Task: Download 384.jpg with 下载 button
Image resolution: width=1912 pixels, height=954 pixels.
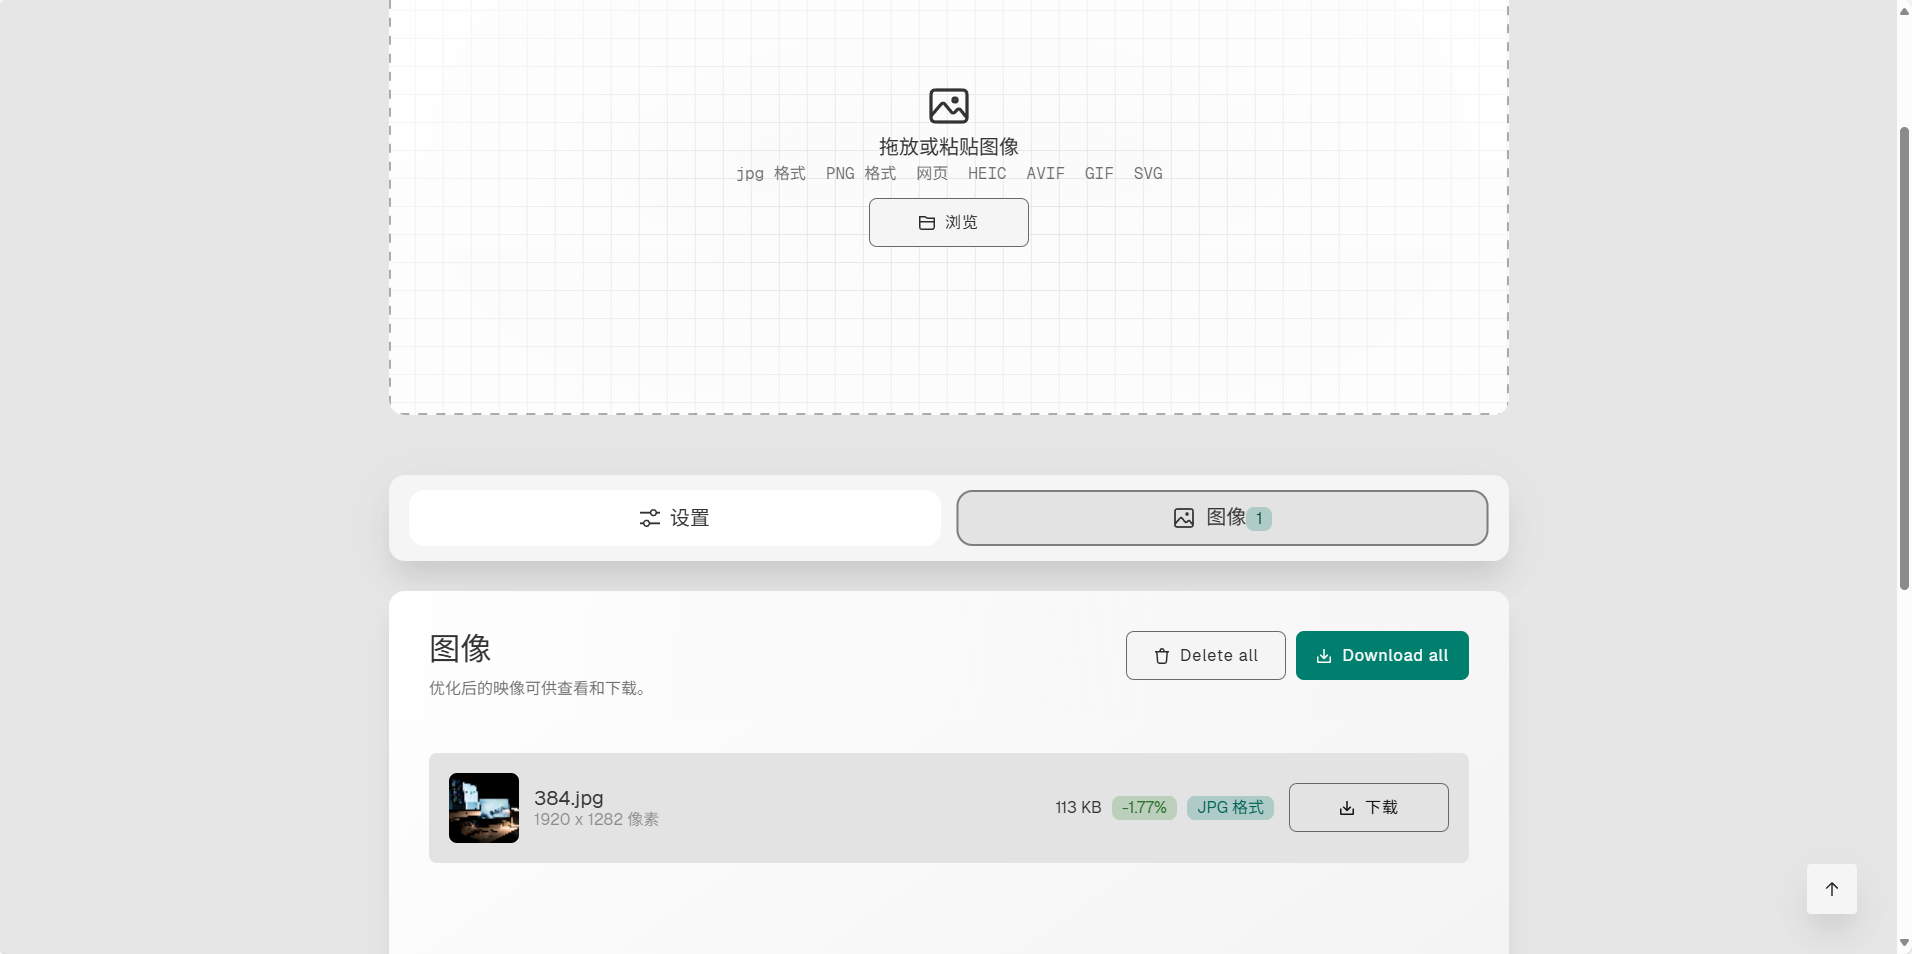Action: tap(1368, 808)
